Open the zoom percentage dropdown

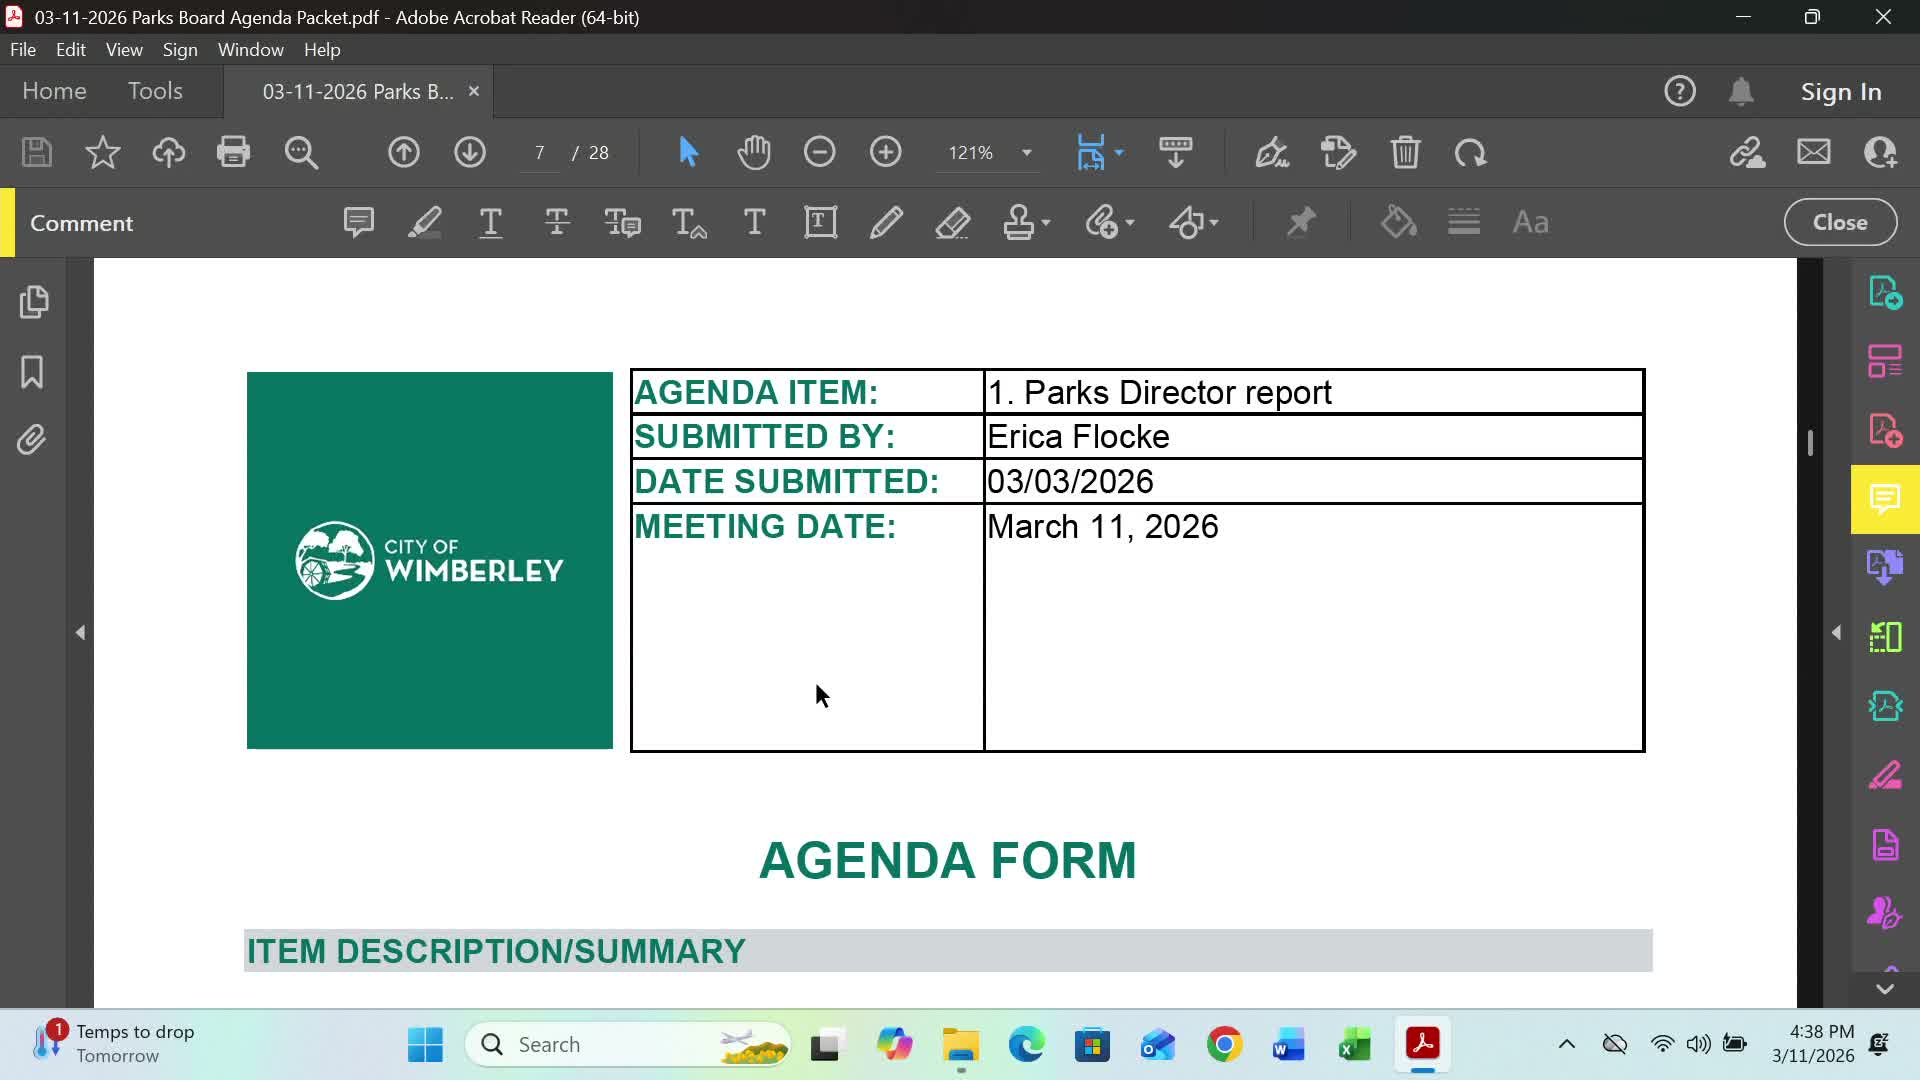[x=1026, y=152]
